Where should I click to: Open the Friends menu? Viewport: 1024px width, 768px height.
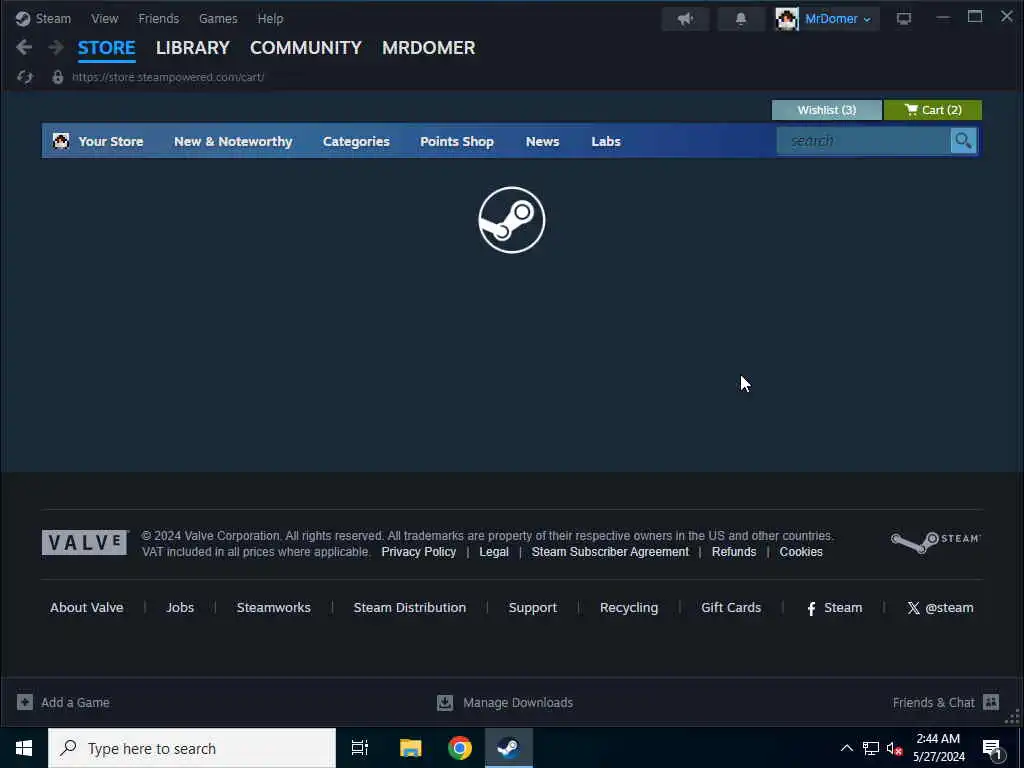point(158,18)
